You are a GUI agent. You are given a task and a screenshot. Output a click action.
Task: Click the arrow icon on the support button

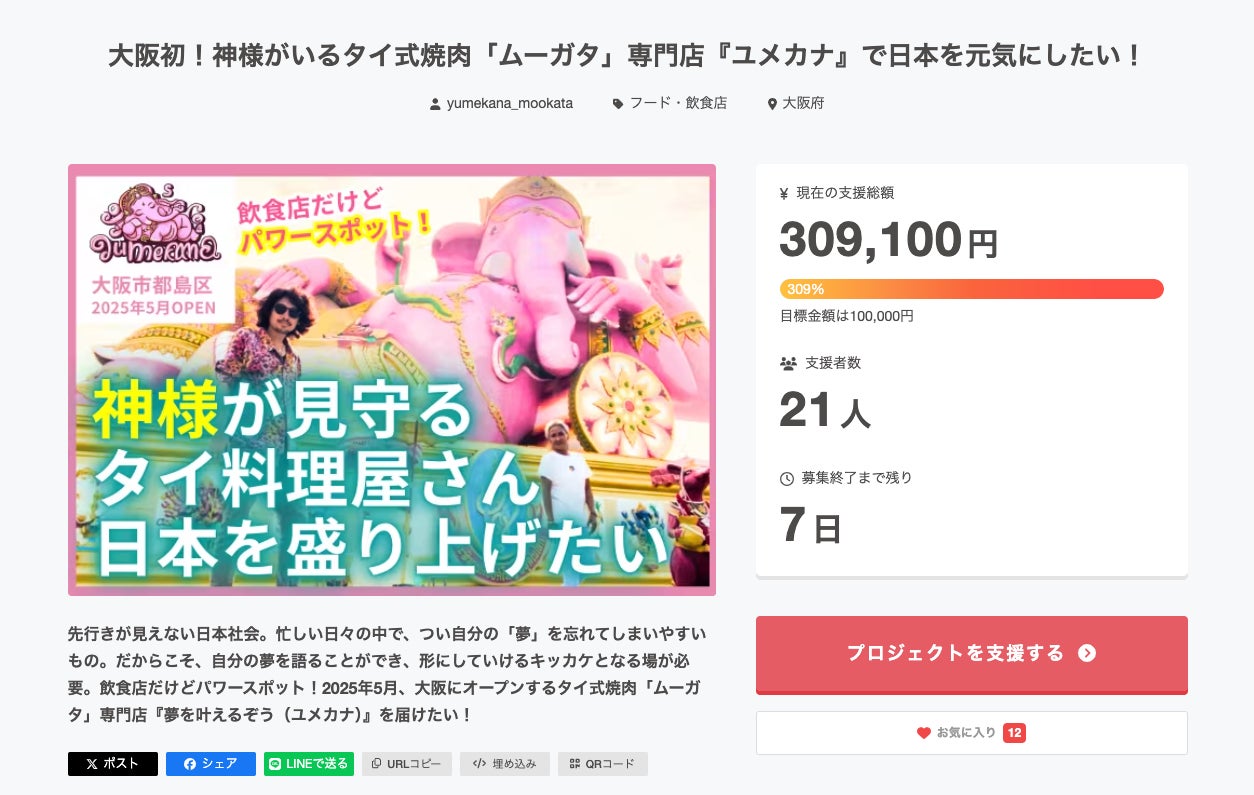tap(1087, 653)
